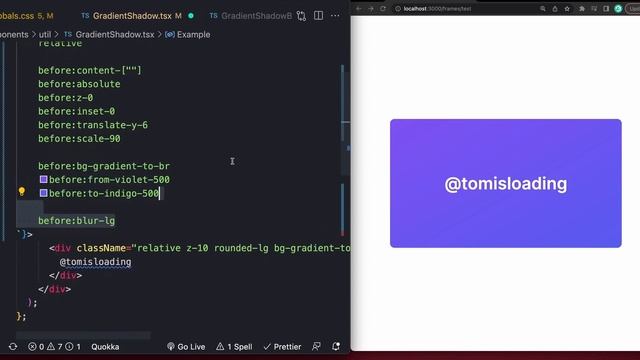Open problems errors and warnings count
The image size is (640, 360).
click(x=54, y=347)
